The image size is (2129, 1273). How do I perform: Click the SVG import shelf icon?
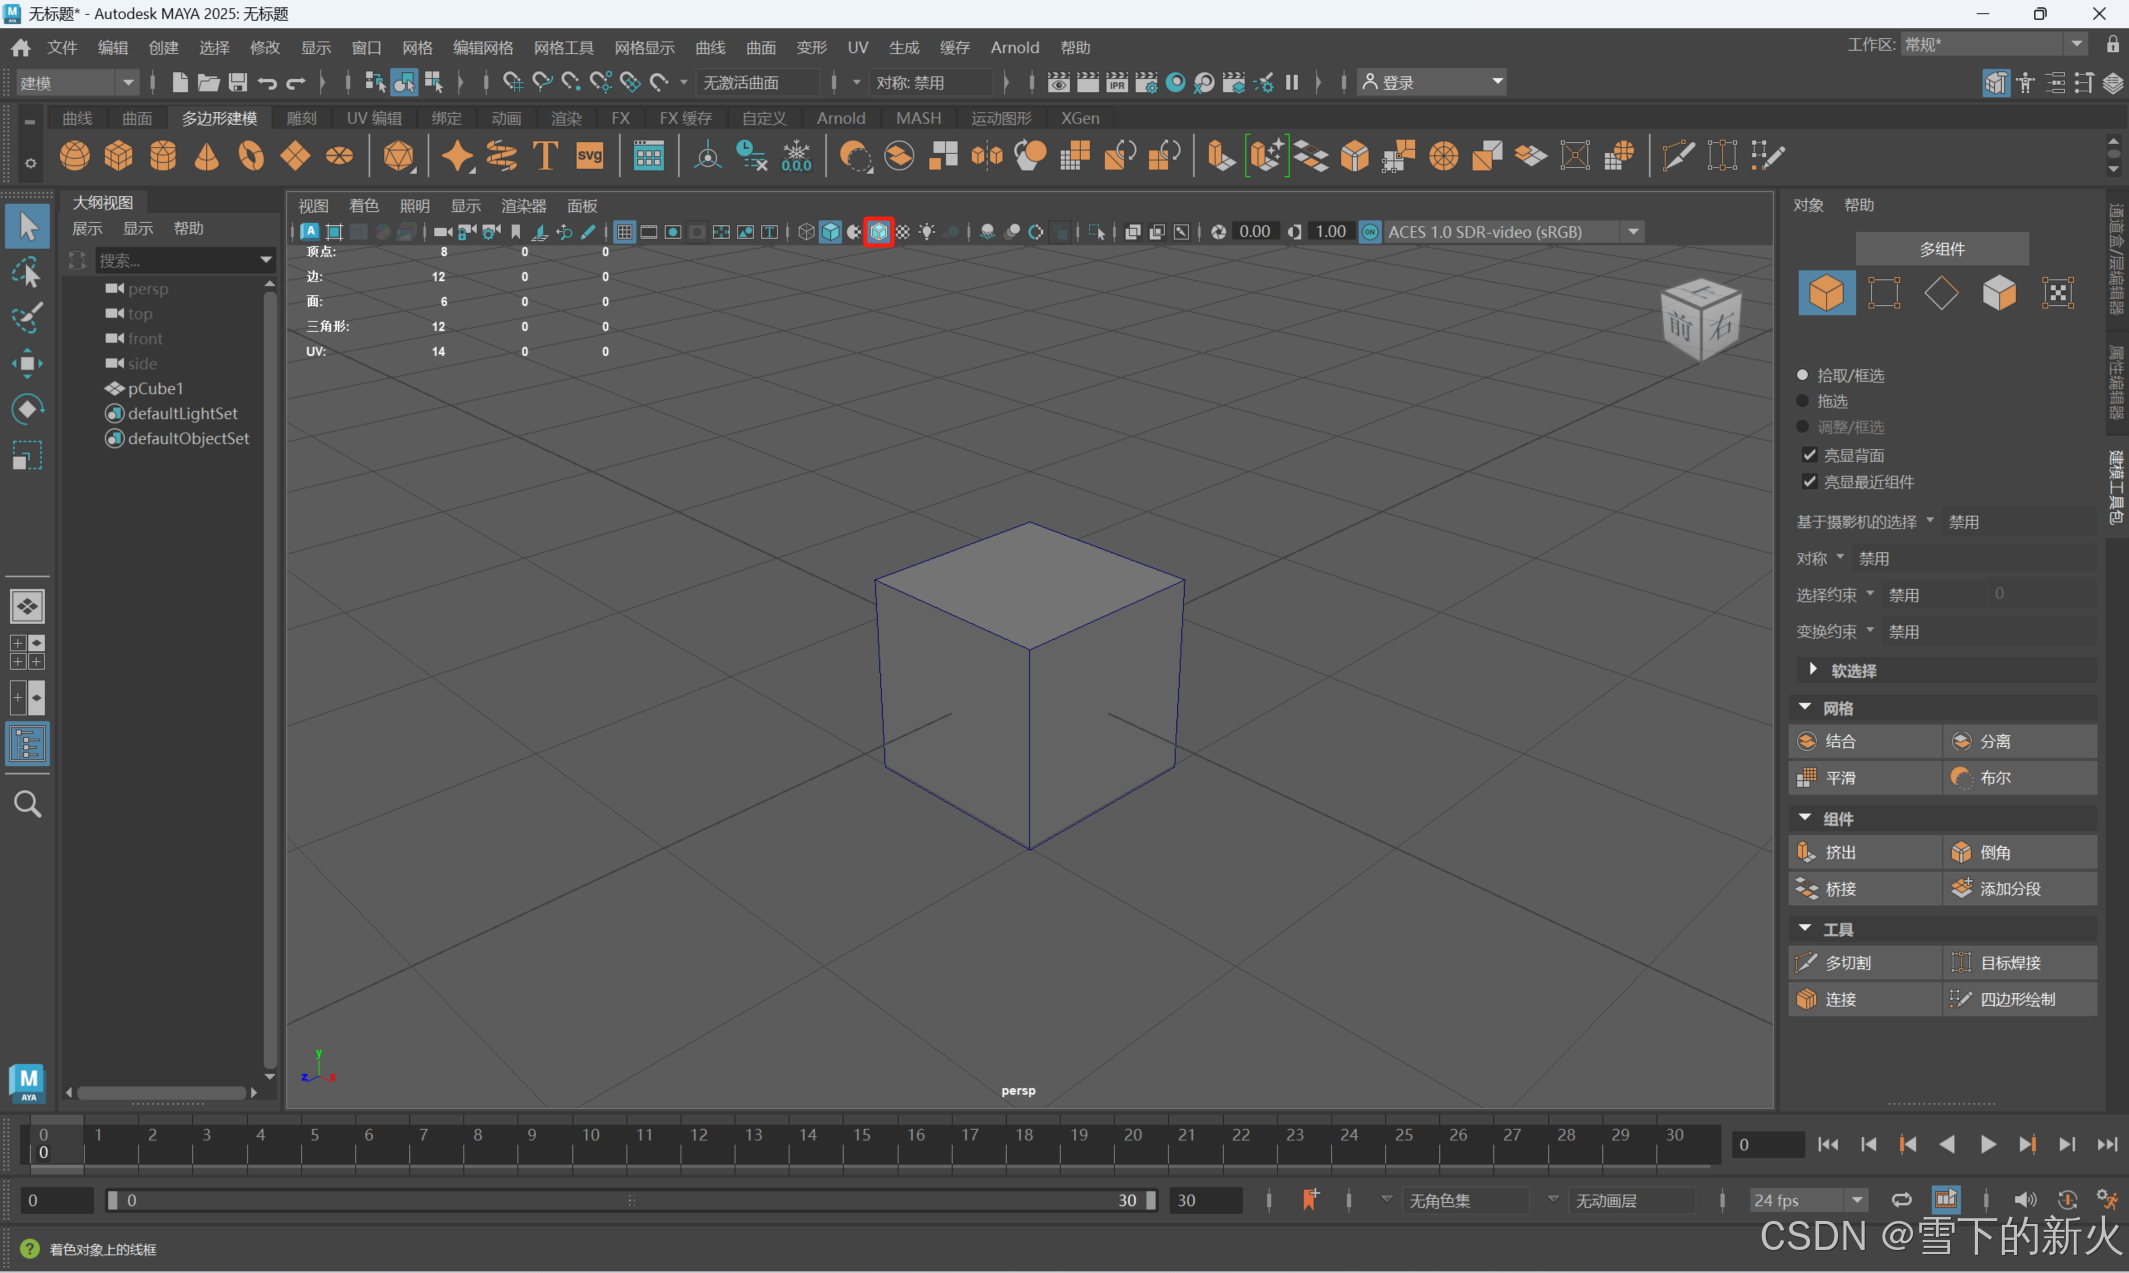tap(590, 156)
